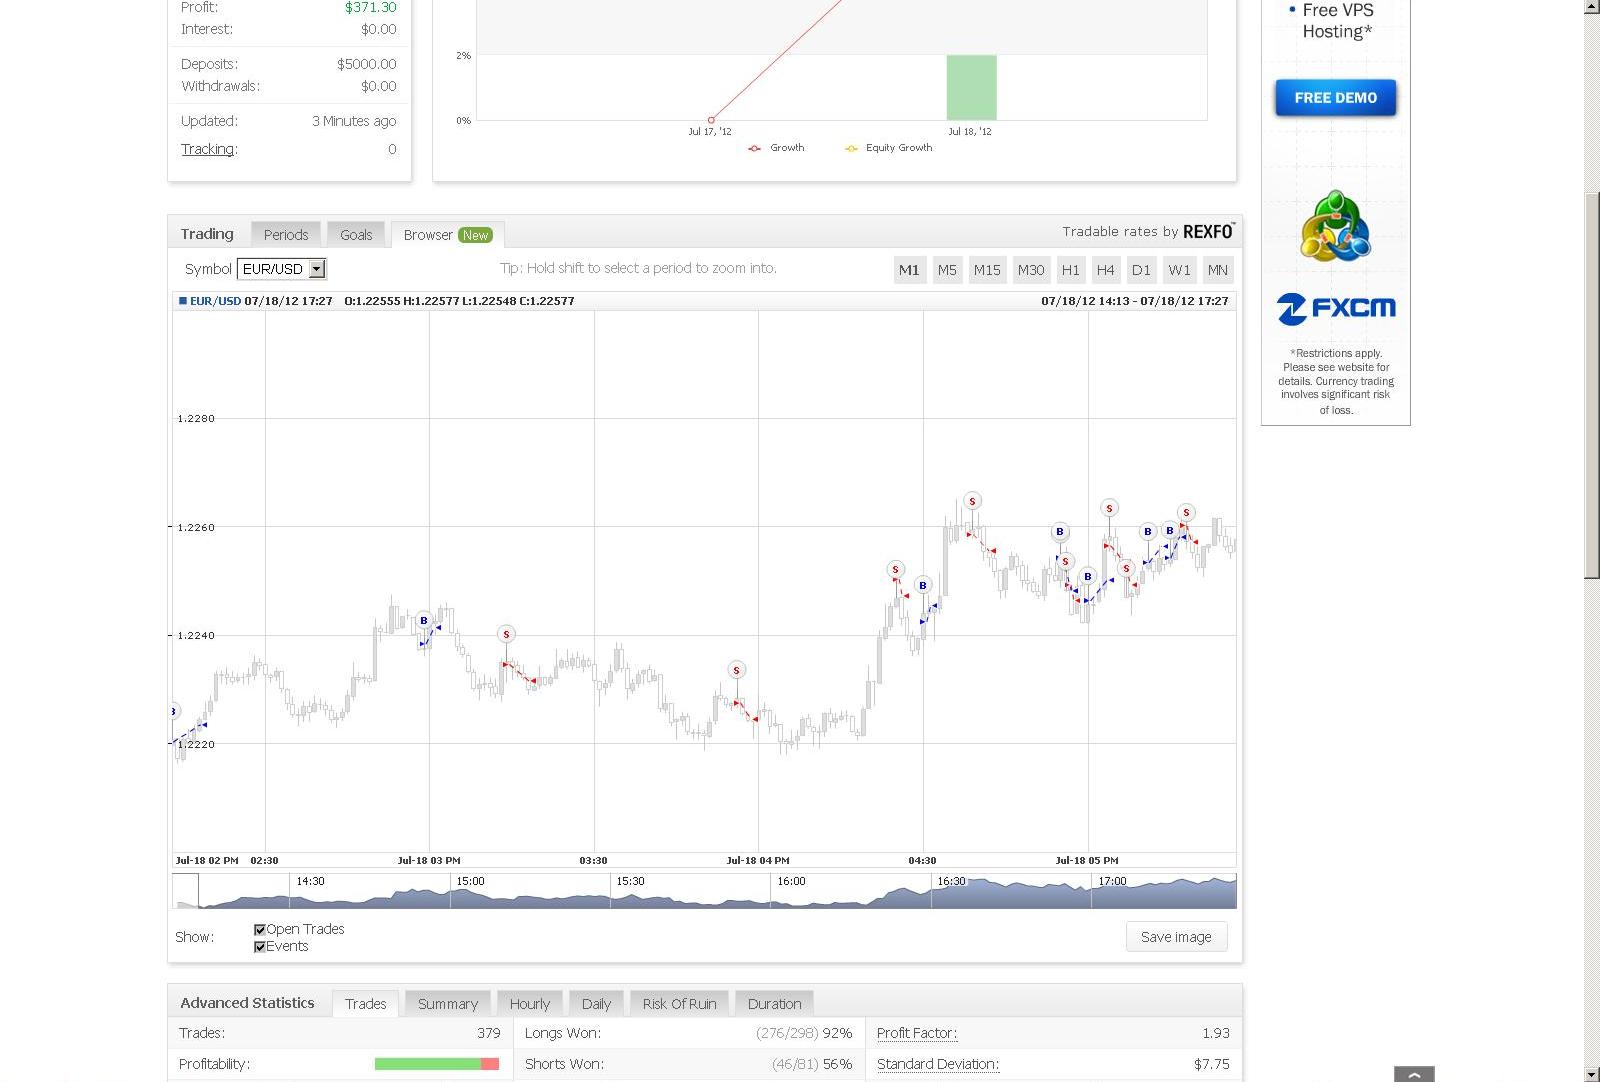This screenshot has height=1082, width=1600.
Task: Open the Trades statistics tab
Action: tap(365, 1004)
